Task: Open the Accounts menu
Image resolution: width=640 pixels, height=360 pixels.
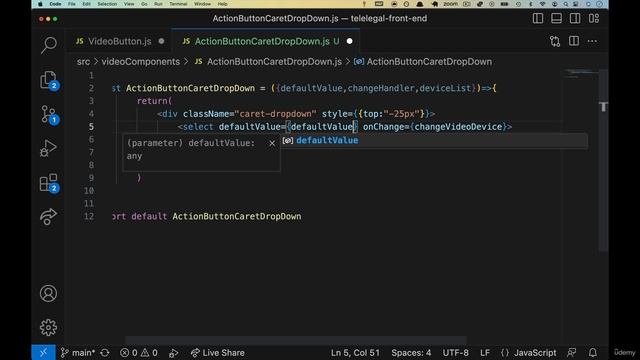Action: point(49,293)
